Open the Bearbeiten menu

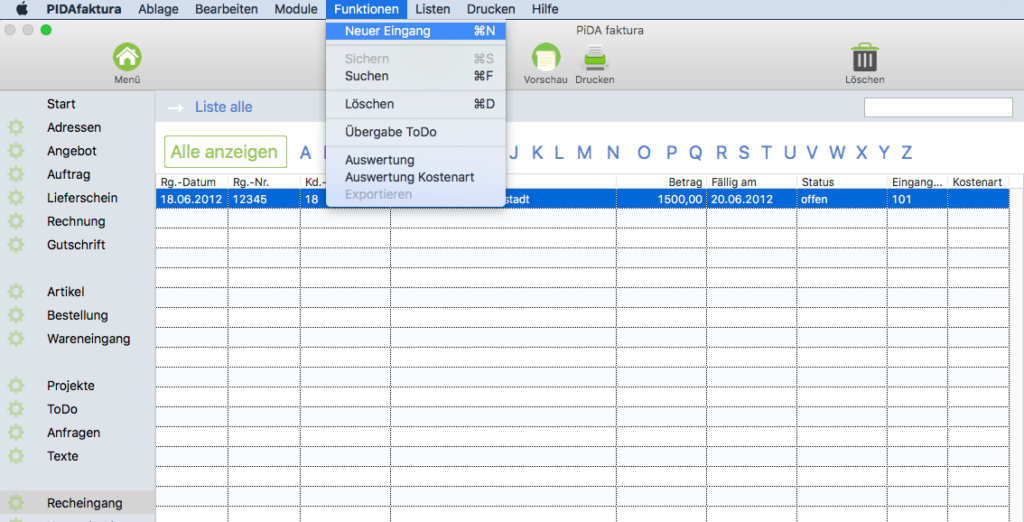pos(226,9)
